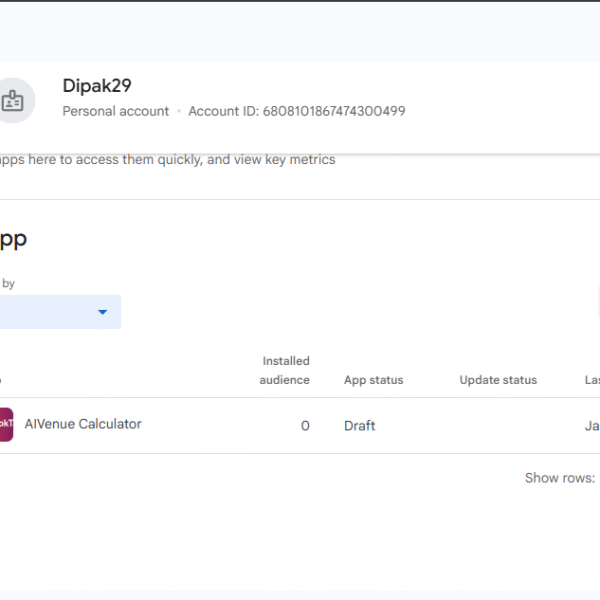600x600 pixels.
Task: Click the Update status column header
Action: point(498,380)
